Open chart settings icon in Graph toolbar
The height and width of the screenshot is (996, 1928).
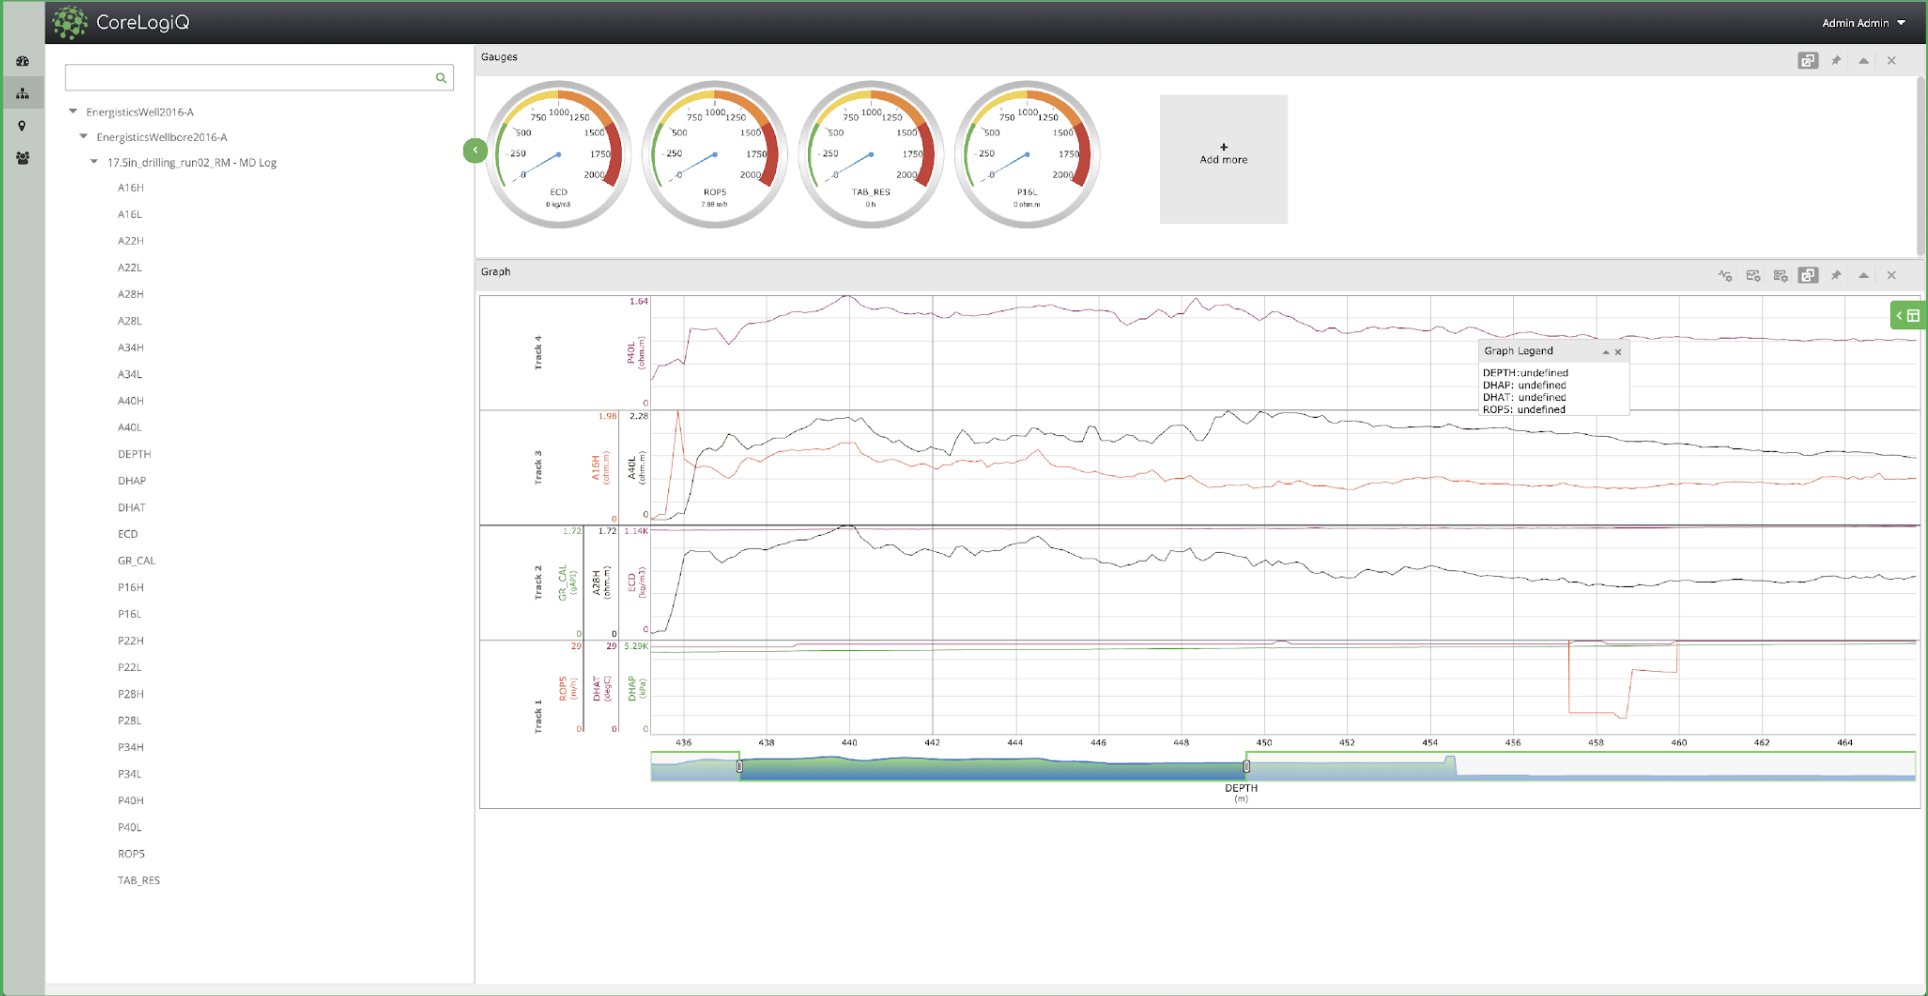coord(1753,275)
